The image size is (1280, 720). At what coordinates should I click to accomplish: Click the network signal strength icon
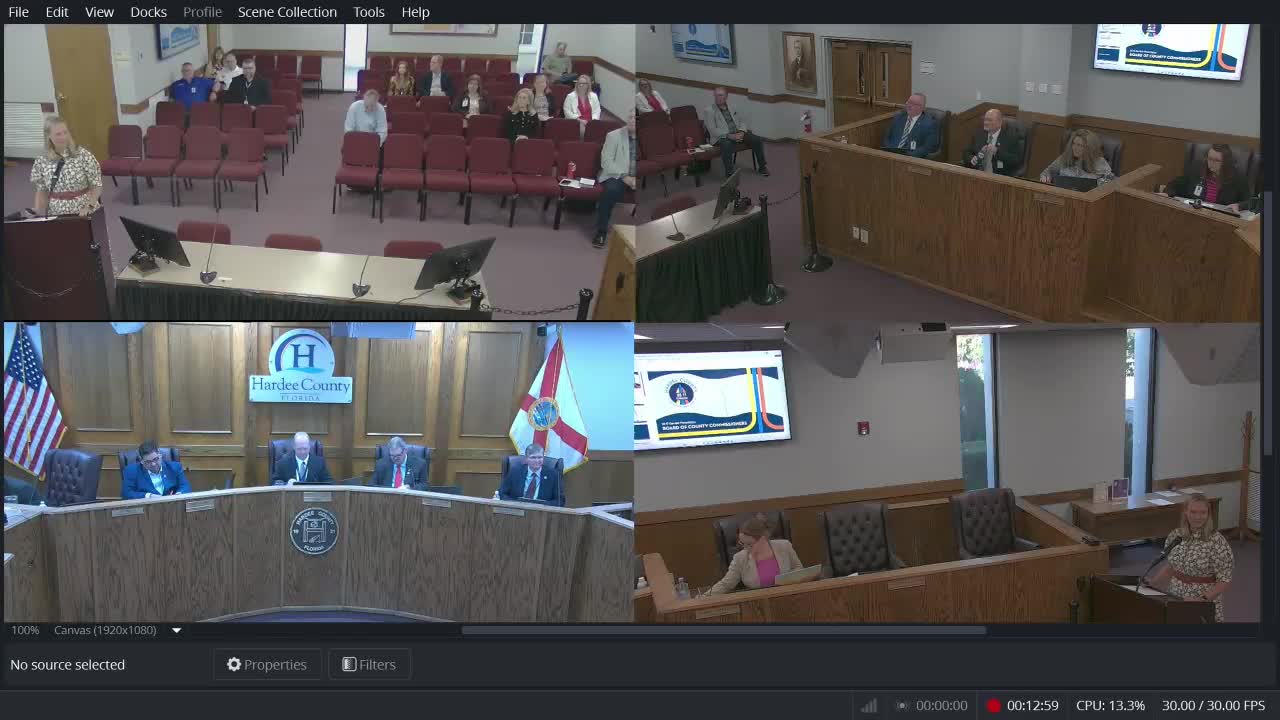(x=869, y=705)
